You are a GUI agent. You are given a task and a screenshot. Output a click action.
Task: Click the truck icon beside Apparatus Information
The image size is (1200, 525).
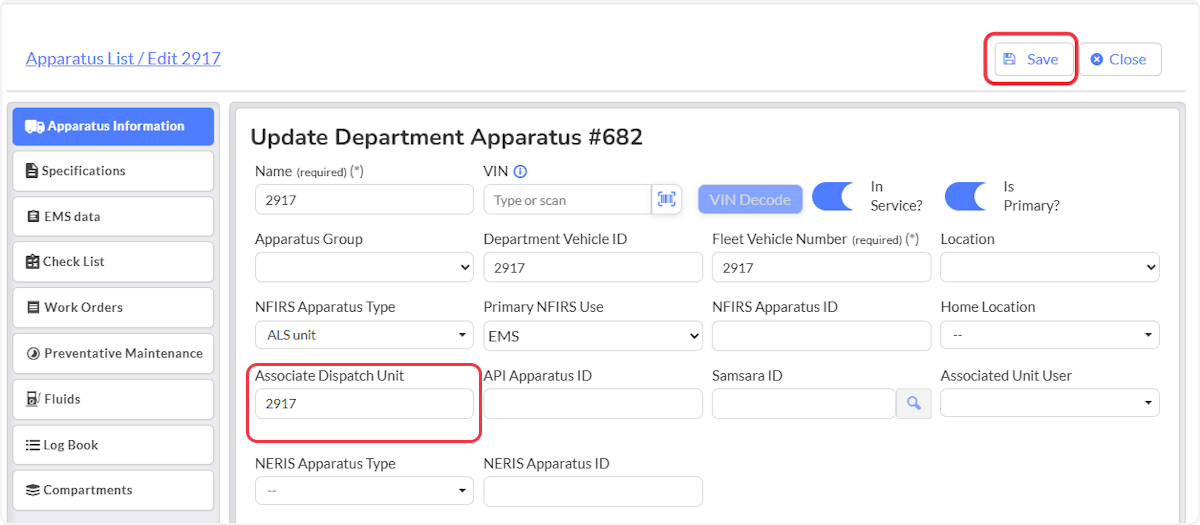(x=35, y=126)
